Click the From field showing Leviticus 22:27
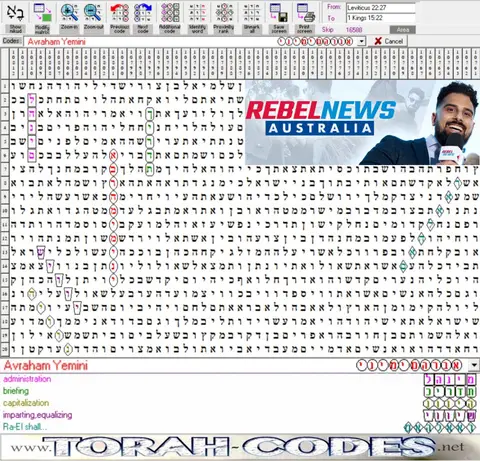 (381, 8)
